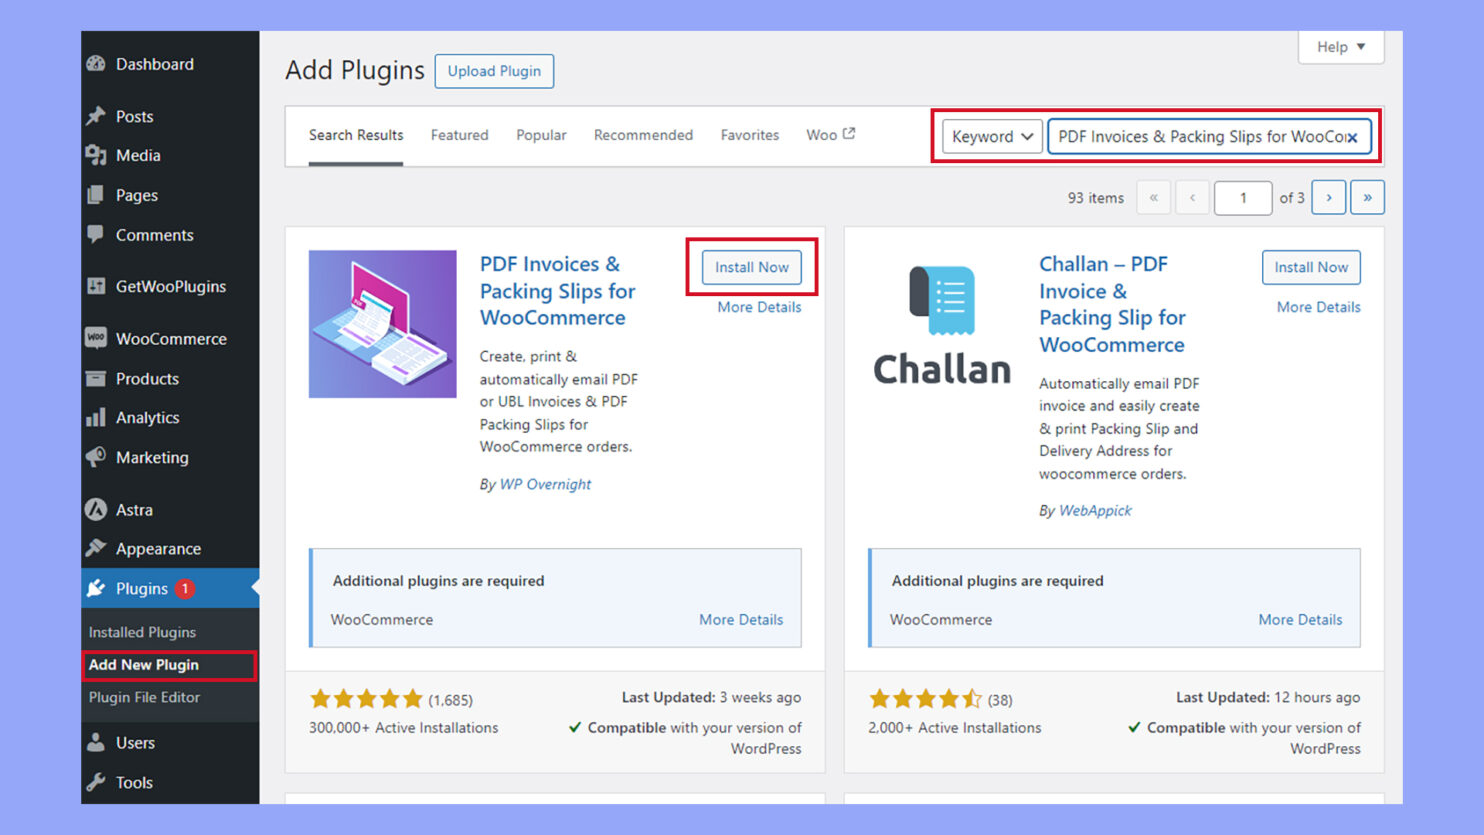
Task: Open the Recommended plugins tab
Action: (643, 135)
